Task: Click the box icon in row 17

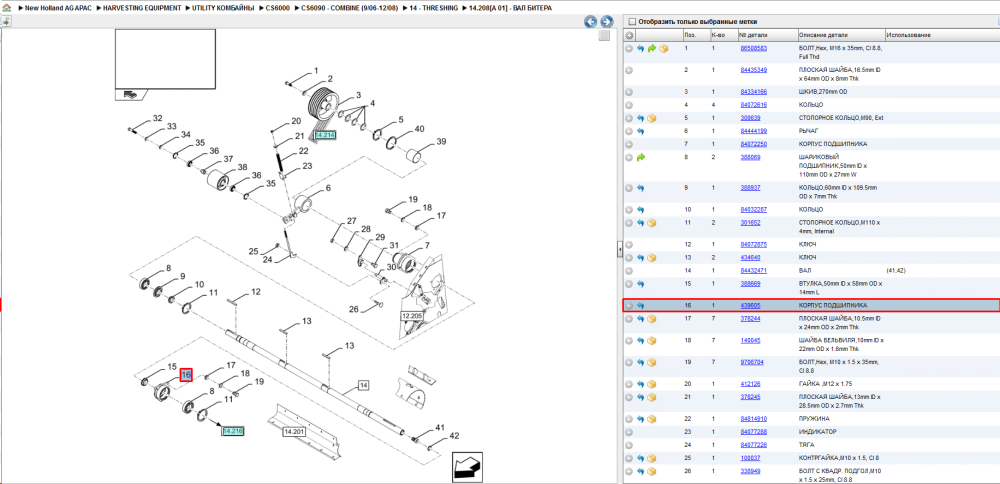Action: pyautogui.click(x=652, y=319)
